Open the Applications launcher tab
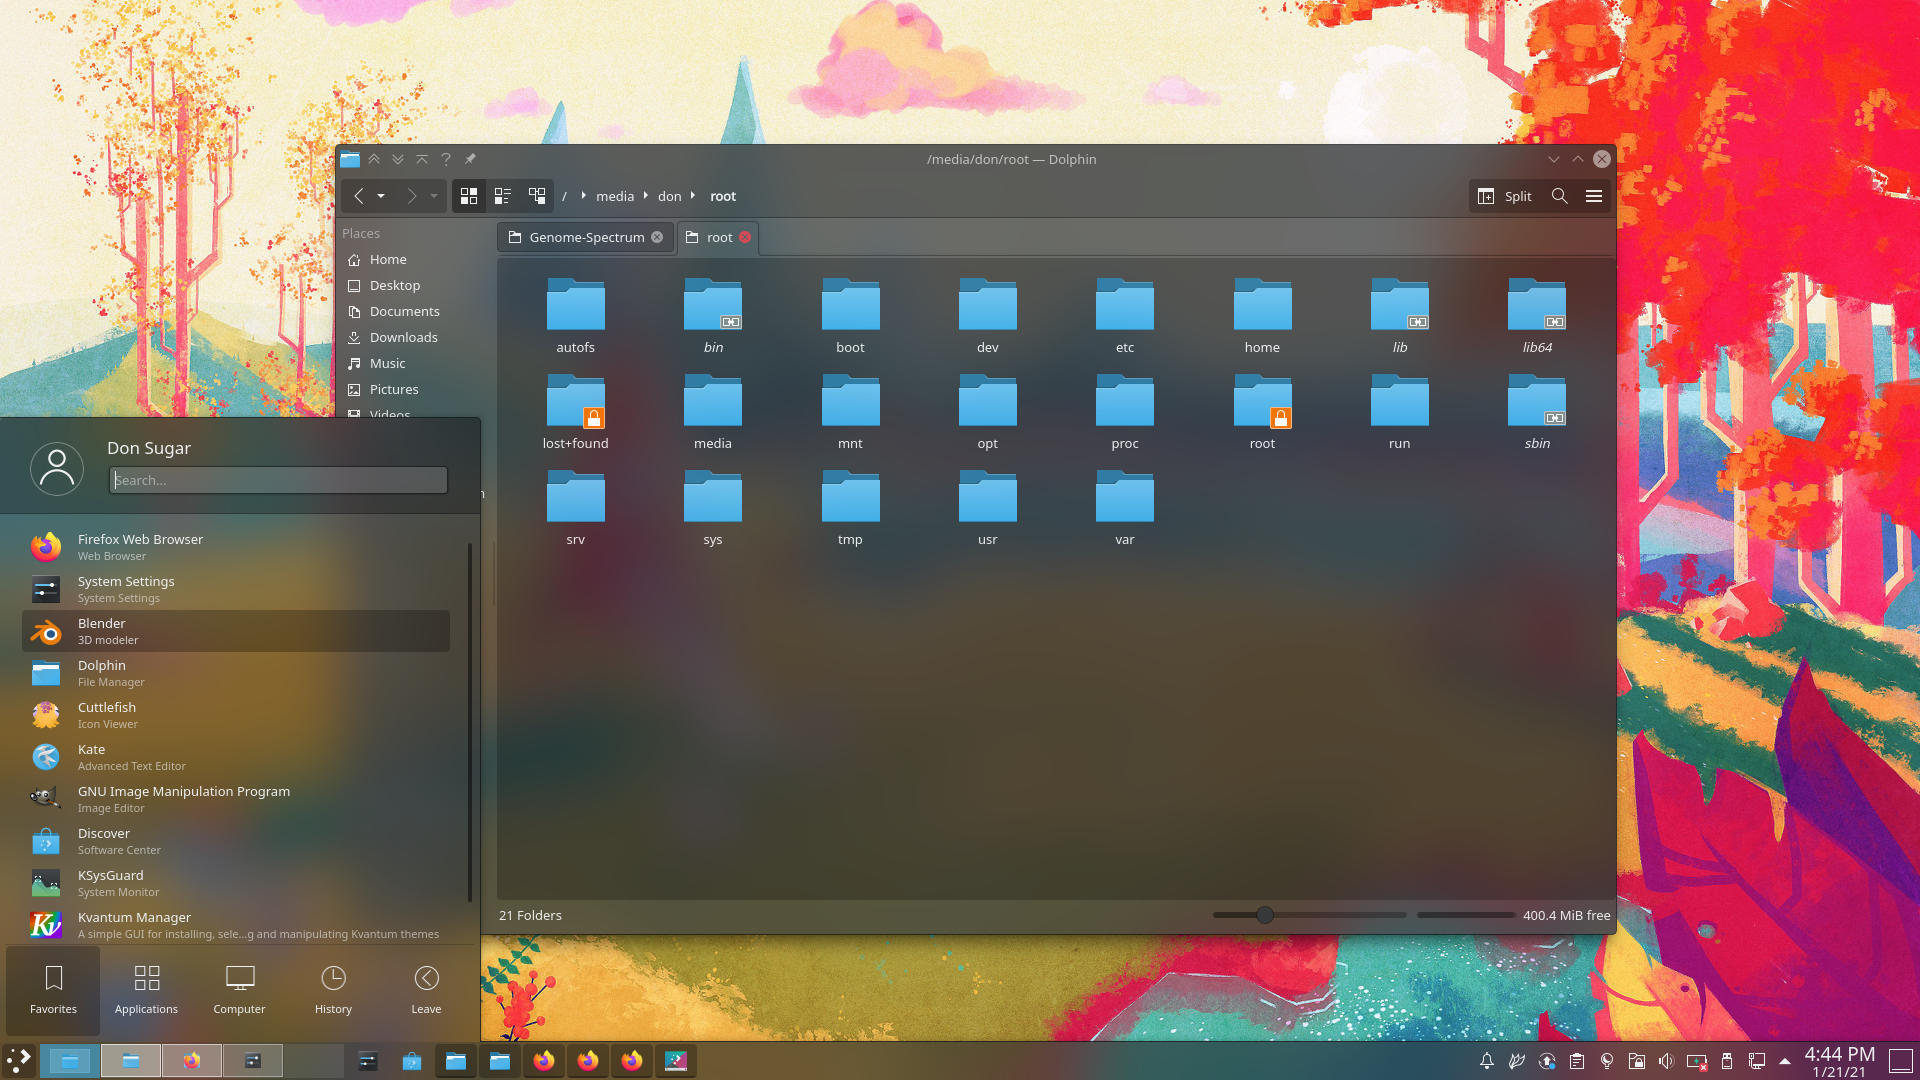 click(x=146, y=990)
